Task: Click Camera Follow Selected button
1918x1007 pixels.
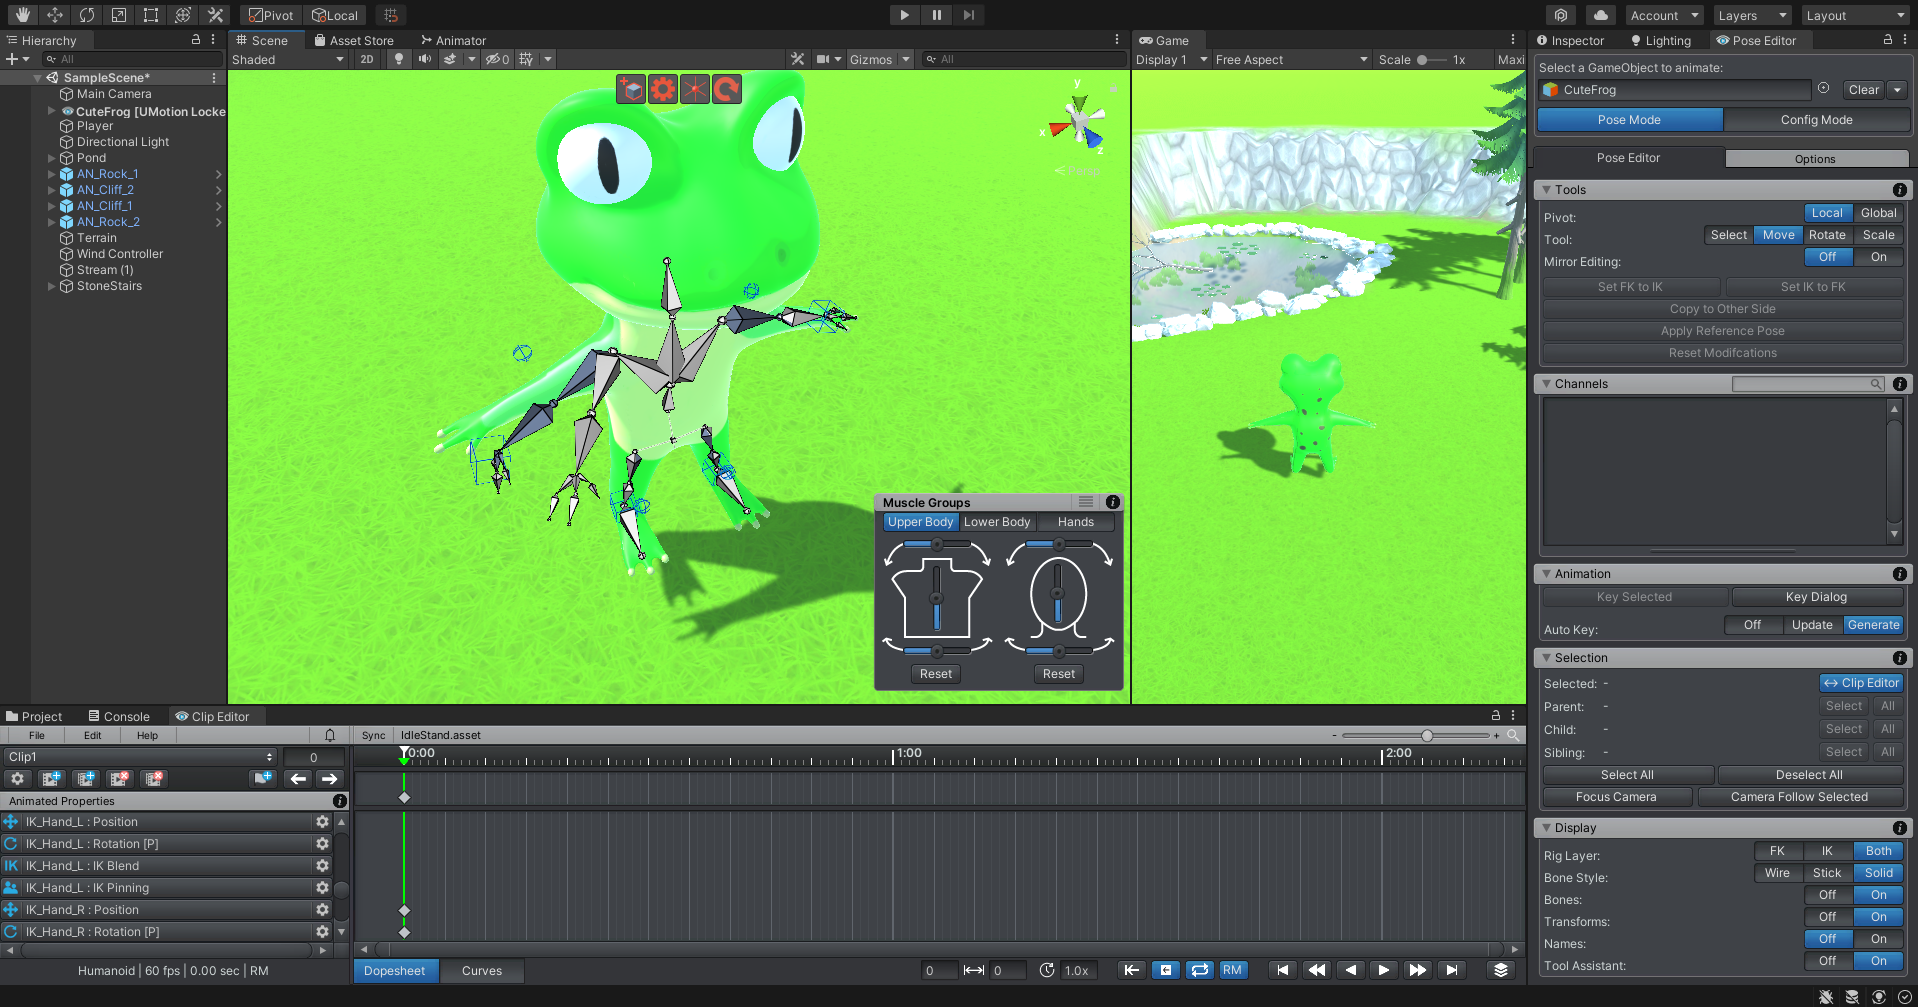Action: pos(1799,797)
